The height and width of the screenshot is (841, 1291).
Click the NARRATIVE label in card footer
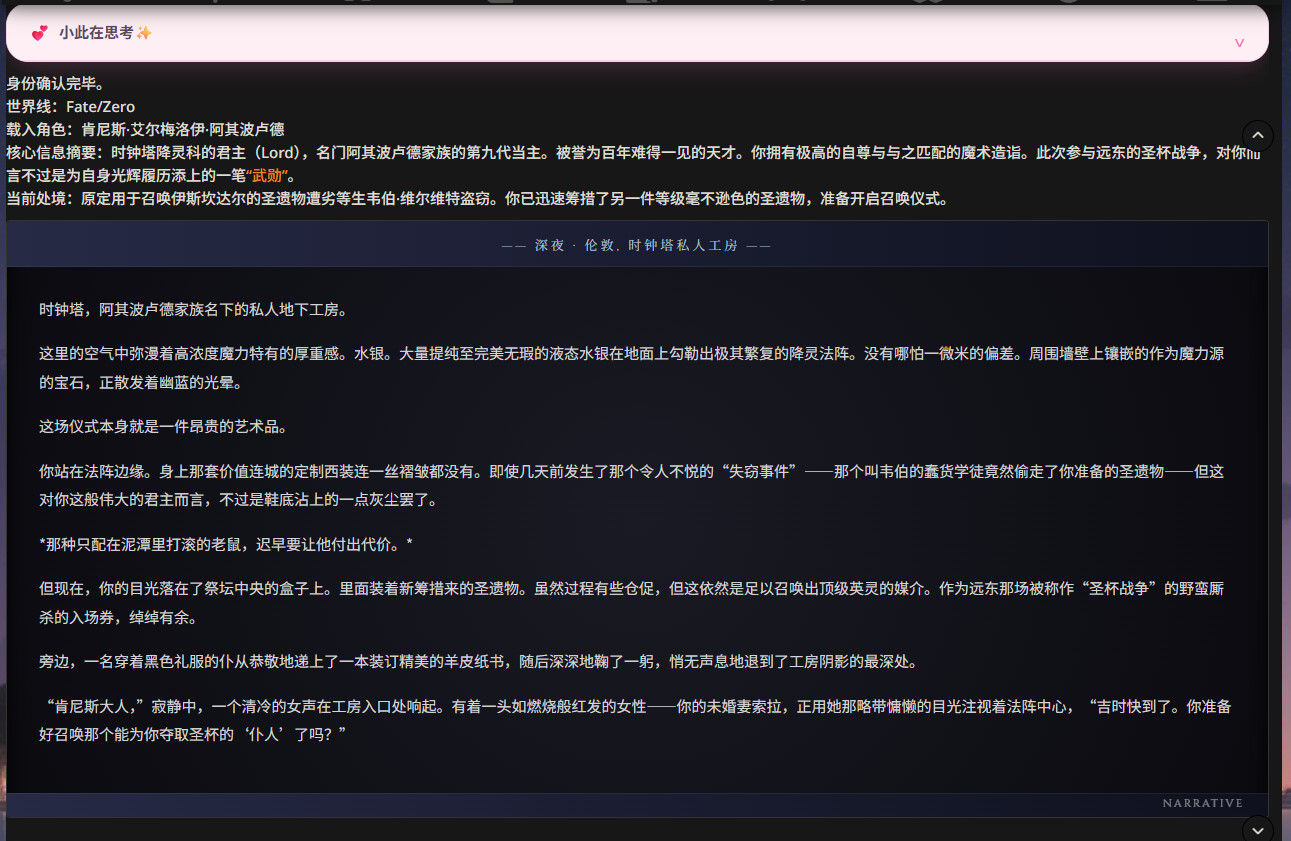tap(1203, 803)
